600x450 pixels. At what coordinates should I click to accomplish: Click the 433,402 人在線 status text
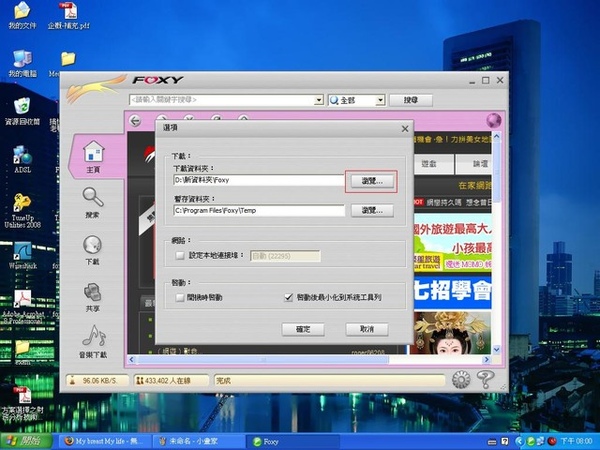coord(171,380)
